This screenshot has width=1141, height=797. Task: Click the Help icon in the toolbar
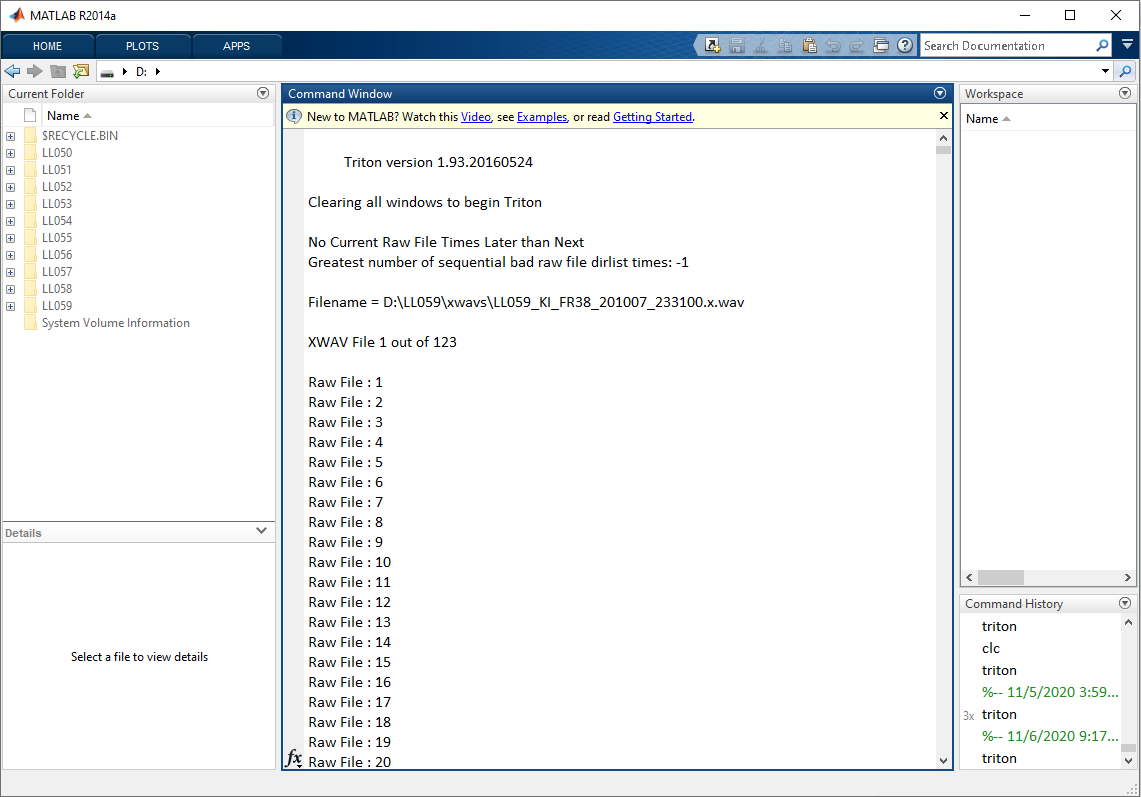[x=905, y=45]
